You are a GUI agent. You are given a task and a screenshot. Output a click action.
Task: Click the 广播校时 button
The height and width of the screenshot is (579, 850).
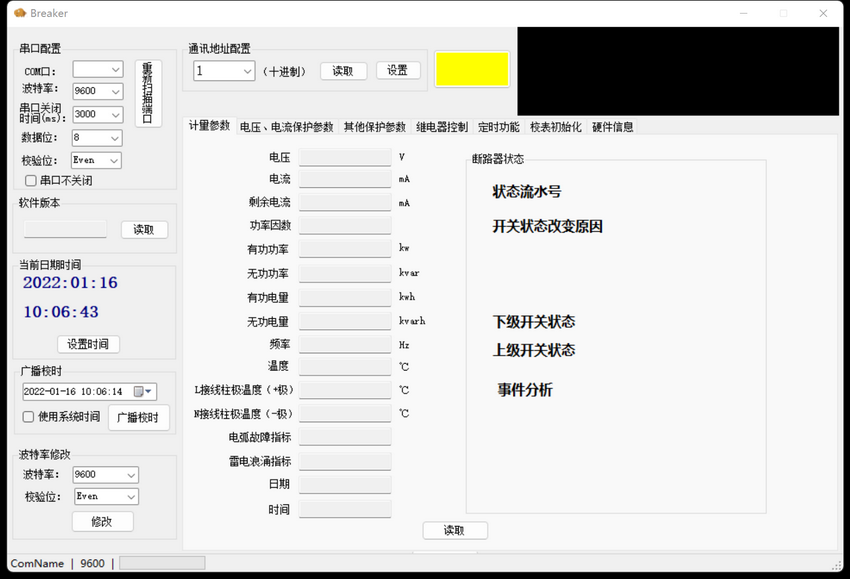[x=138, y=417]
